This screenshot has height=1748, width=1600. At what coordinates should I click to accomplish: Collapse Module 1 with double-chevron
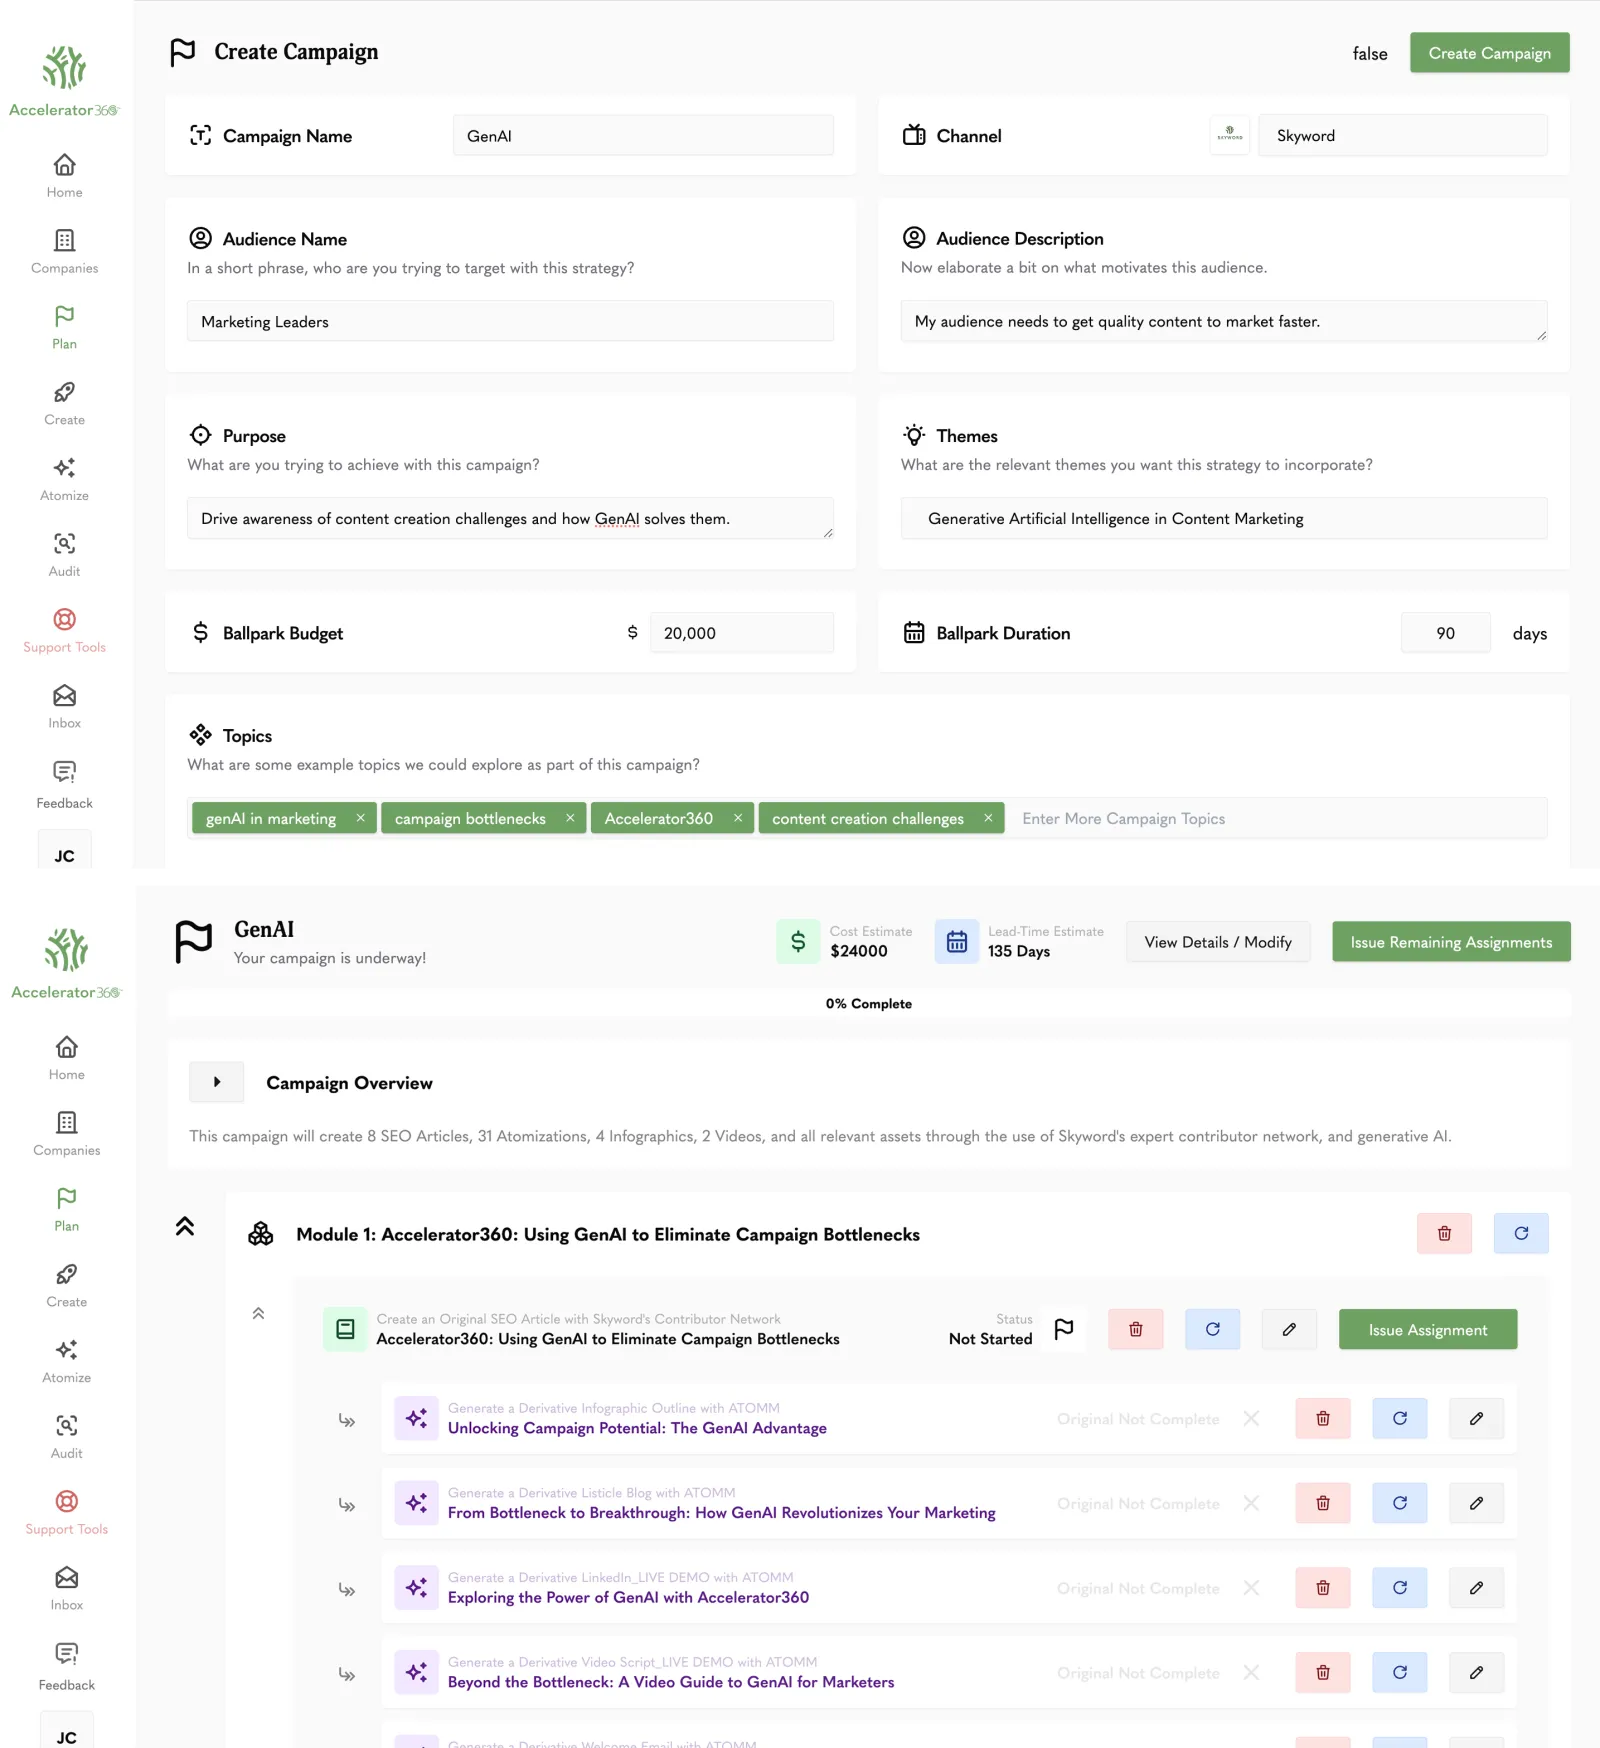pyautogui.click(x=185, y=1227)
